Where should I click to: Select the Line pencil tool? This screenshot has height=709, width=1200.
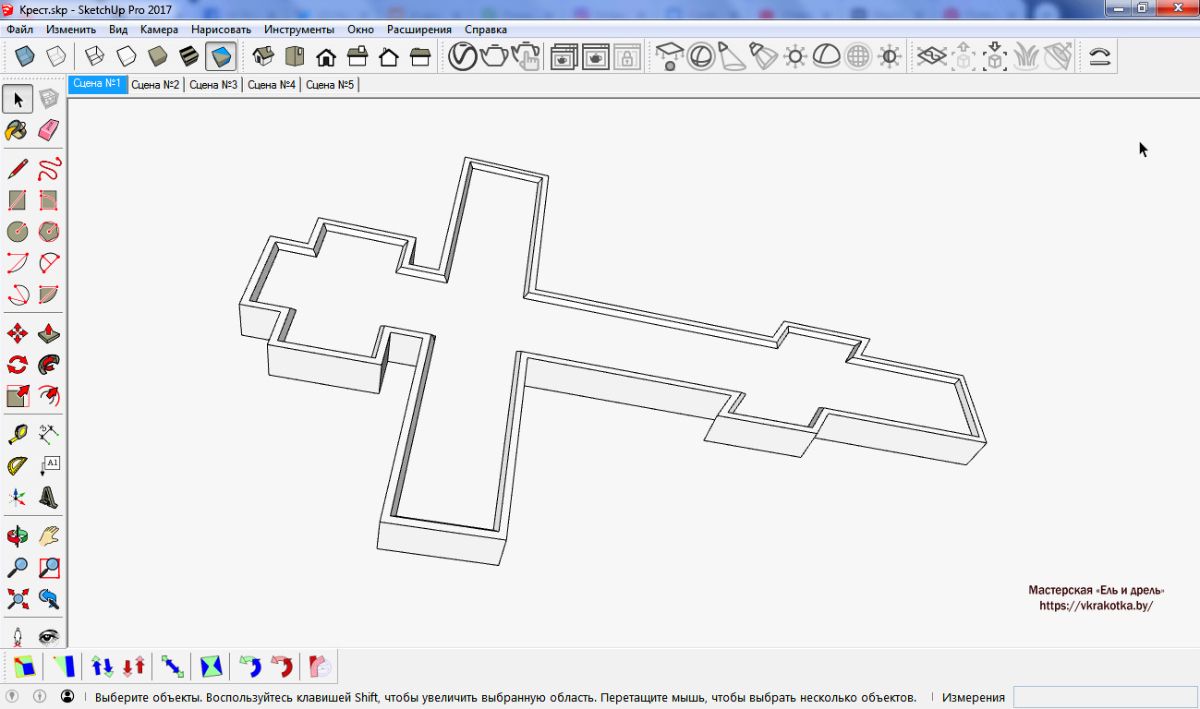pos(17,168)
